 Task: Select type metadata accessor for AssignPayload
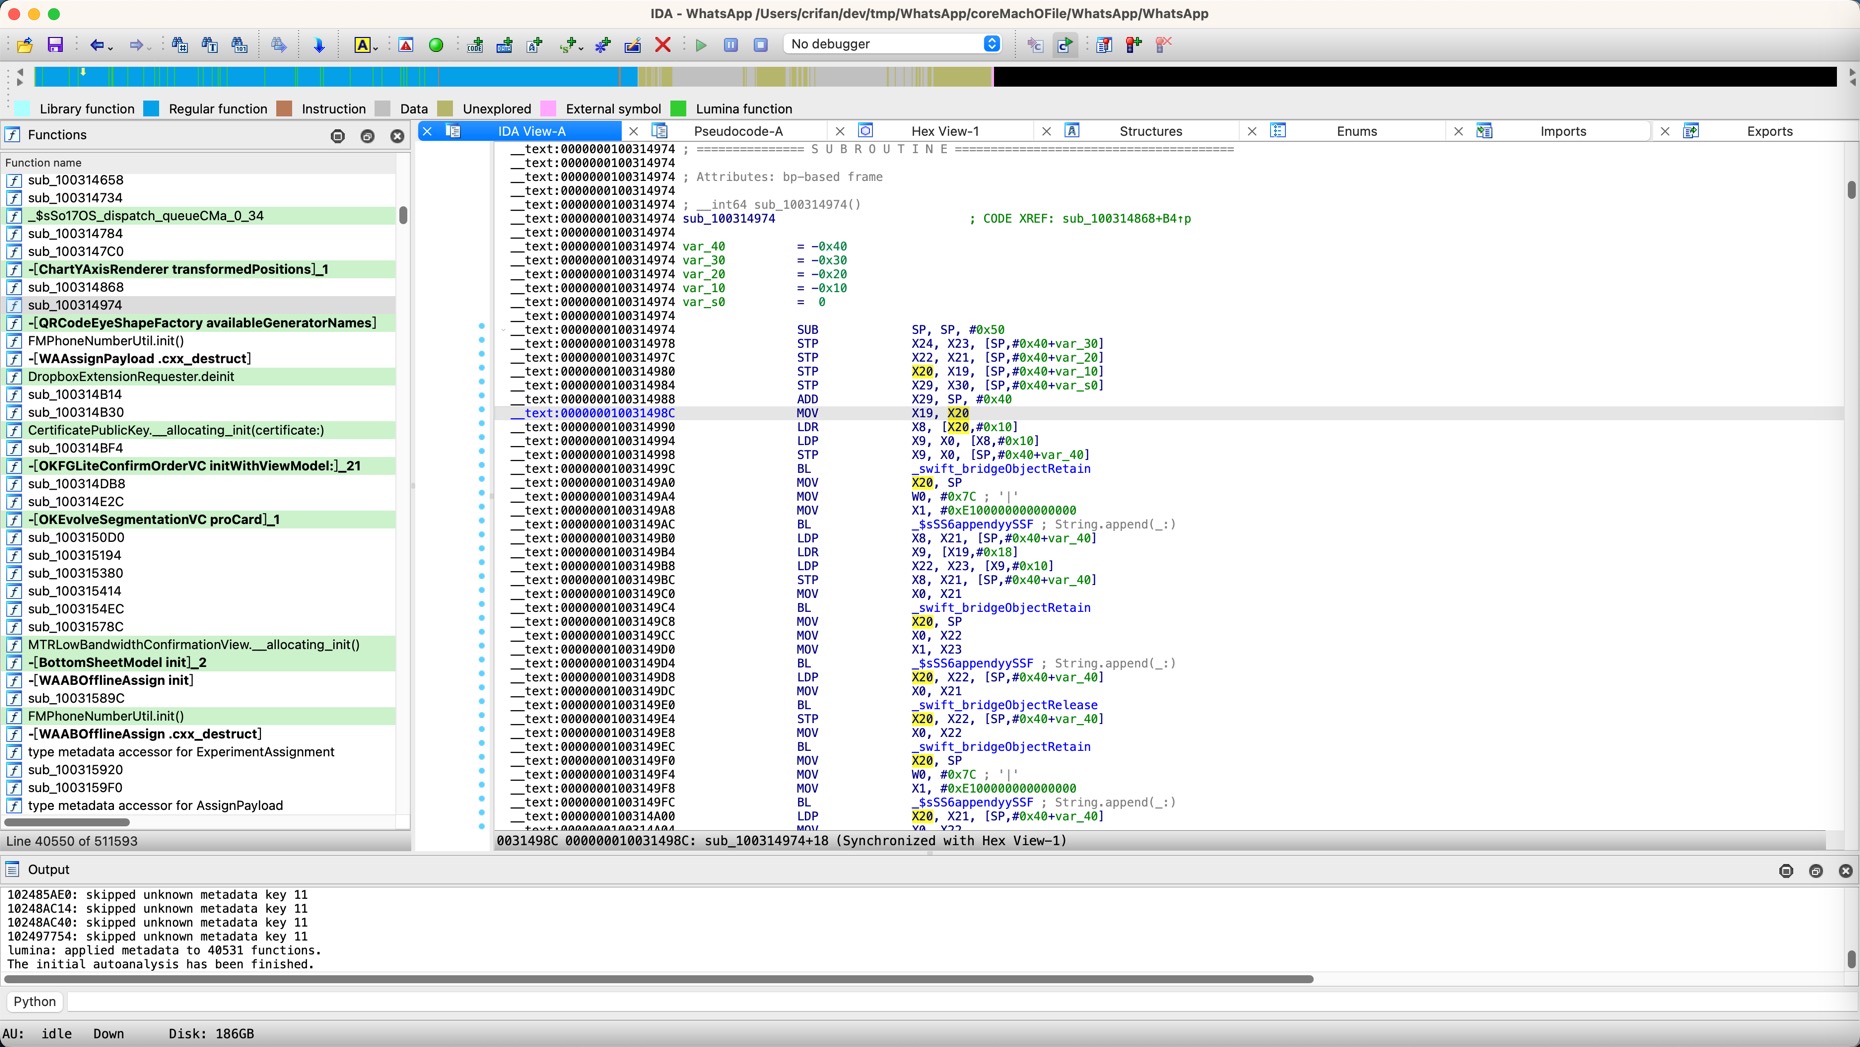(200, 805)
